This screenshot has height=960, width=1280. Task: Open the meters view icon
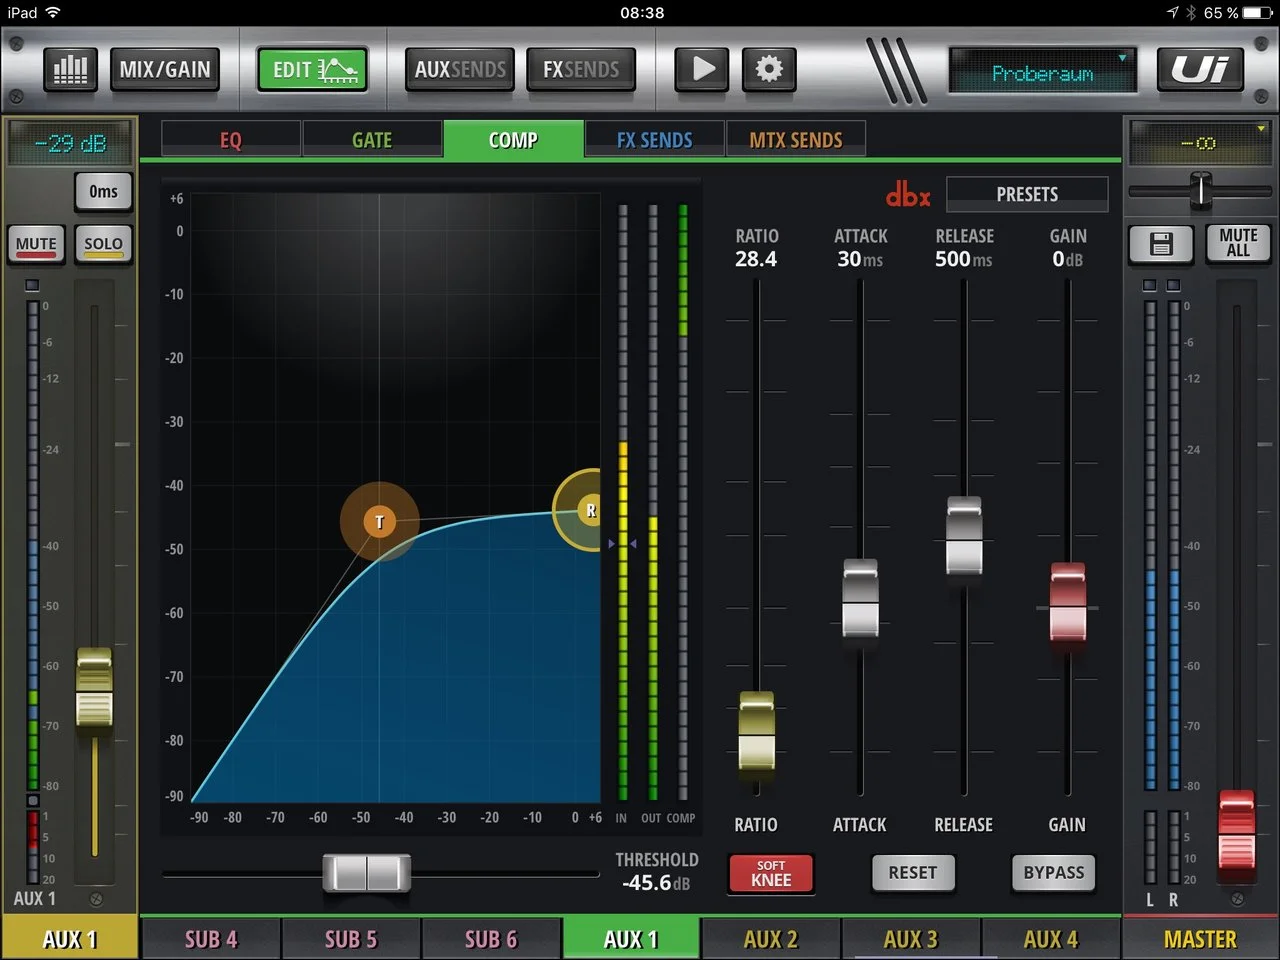pyautogui.click(x=70, y=69)
